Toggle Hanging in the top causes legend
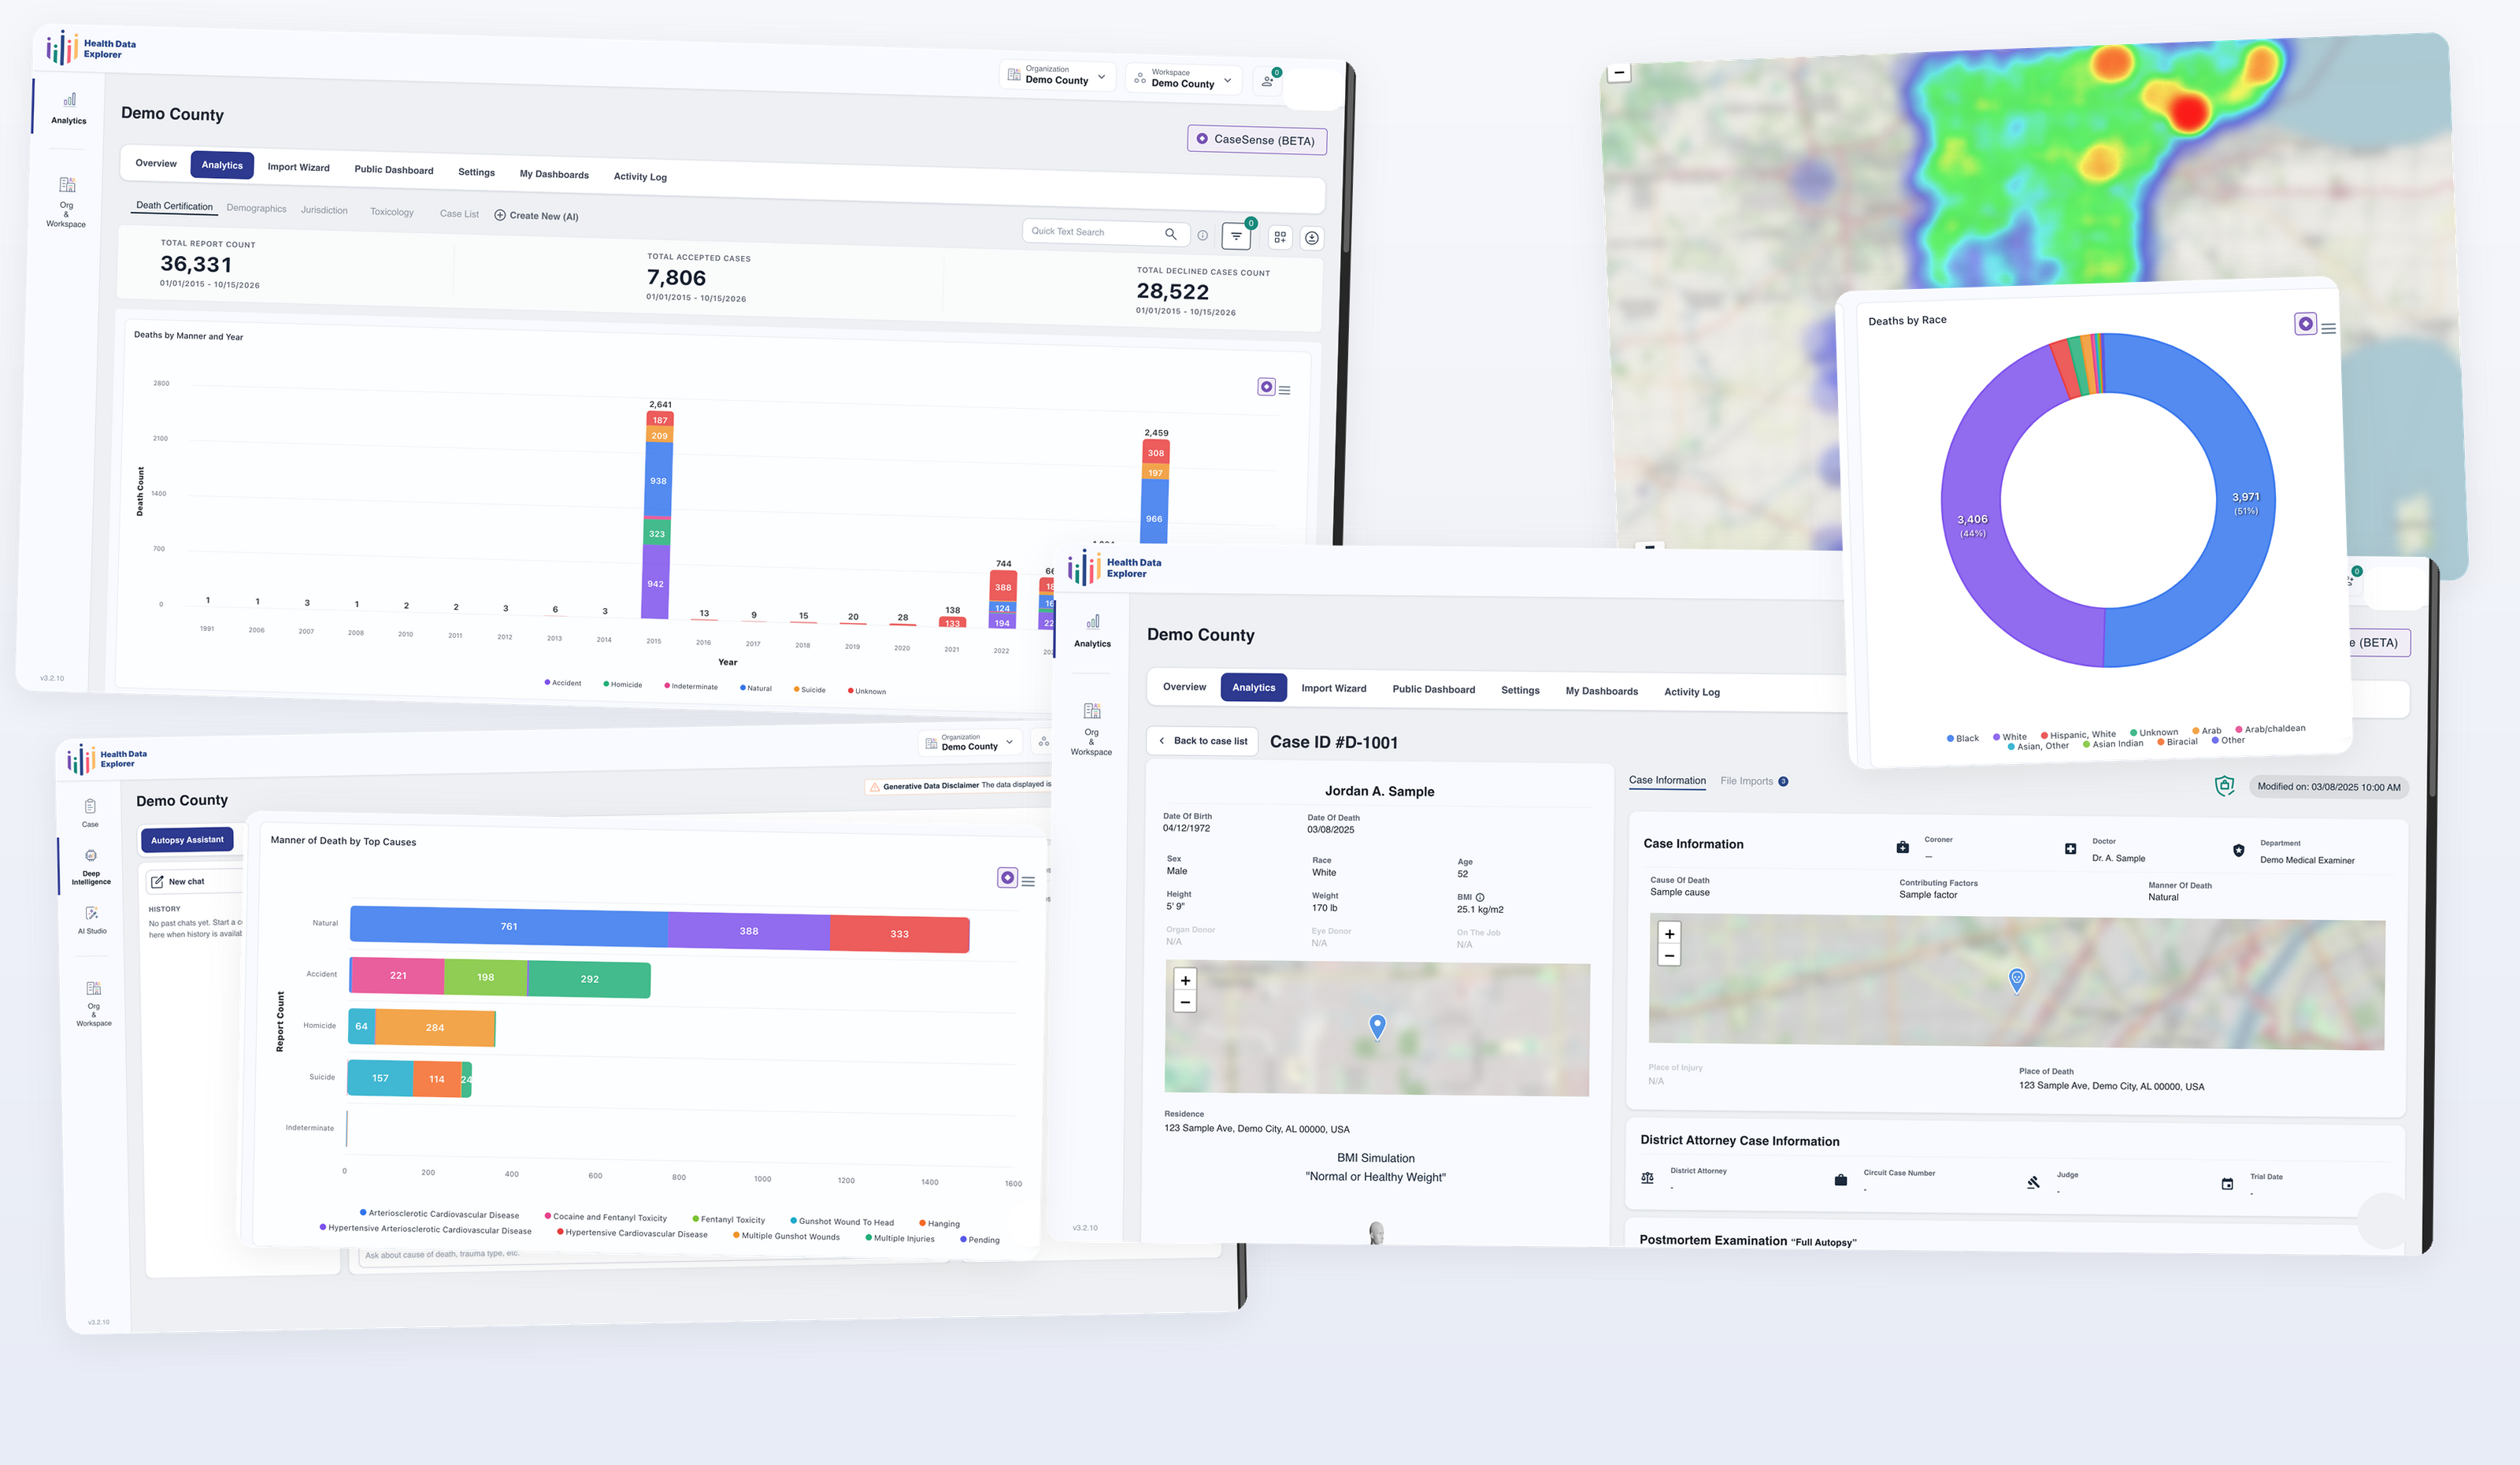The width and height of the screenshot is (2520, 1465). tap(939, 1223)
